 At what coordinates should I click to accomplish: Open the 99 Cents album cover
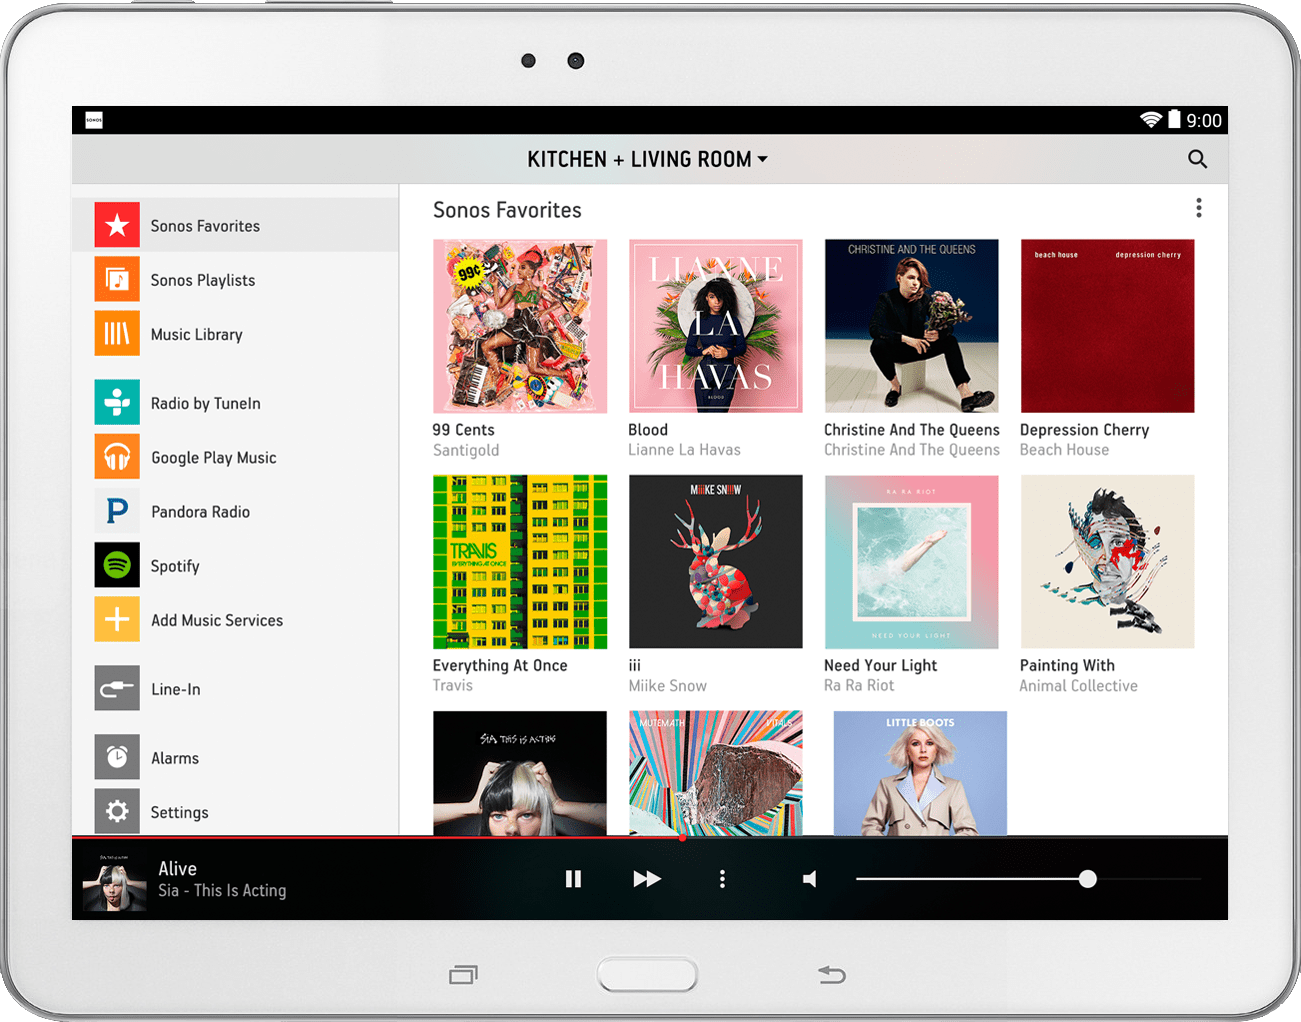(x=520, y=326)
